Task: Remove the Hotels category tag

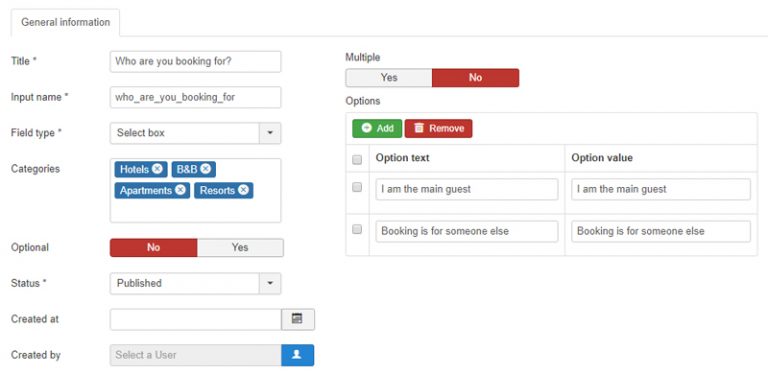Action: tap(157, 169)
